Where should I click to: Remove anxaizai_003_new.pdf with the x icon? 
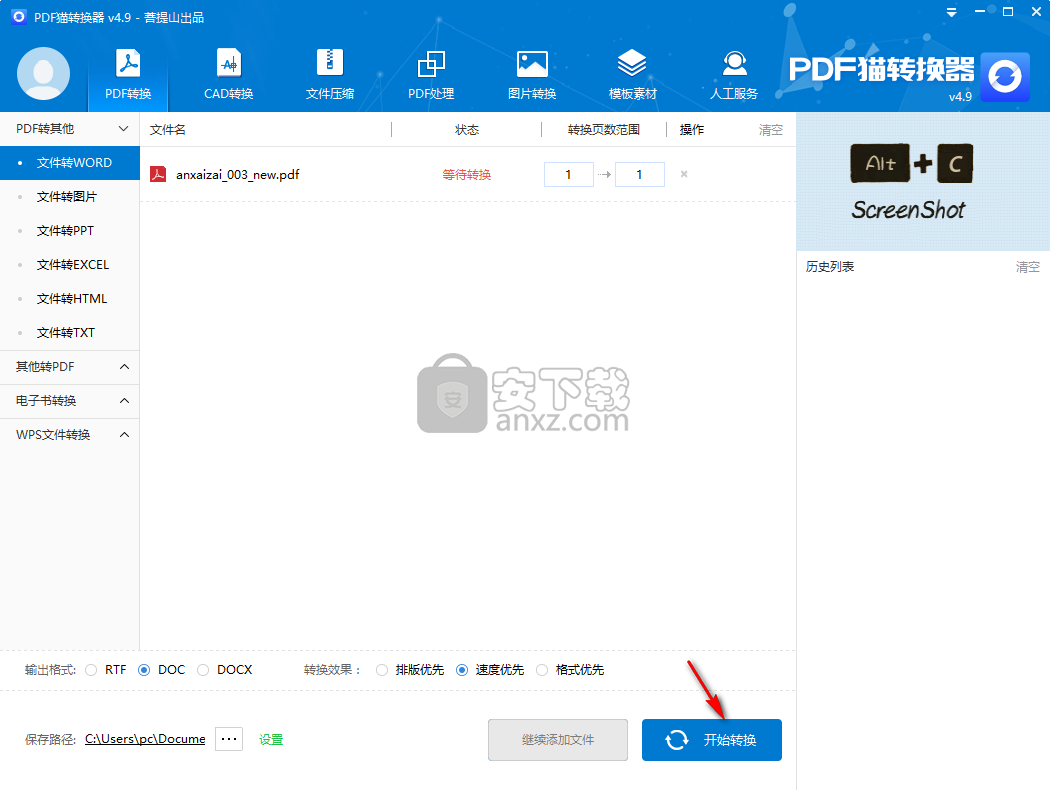tap(684, 174)
